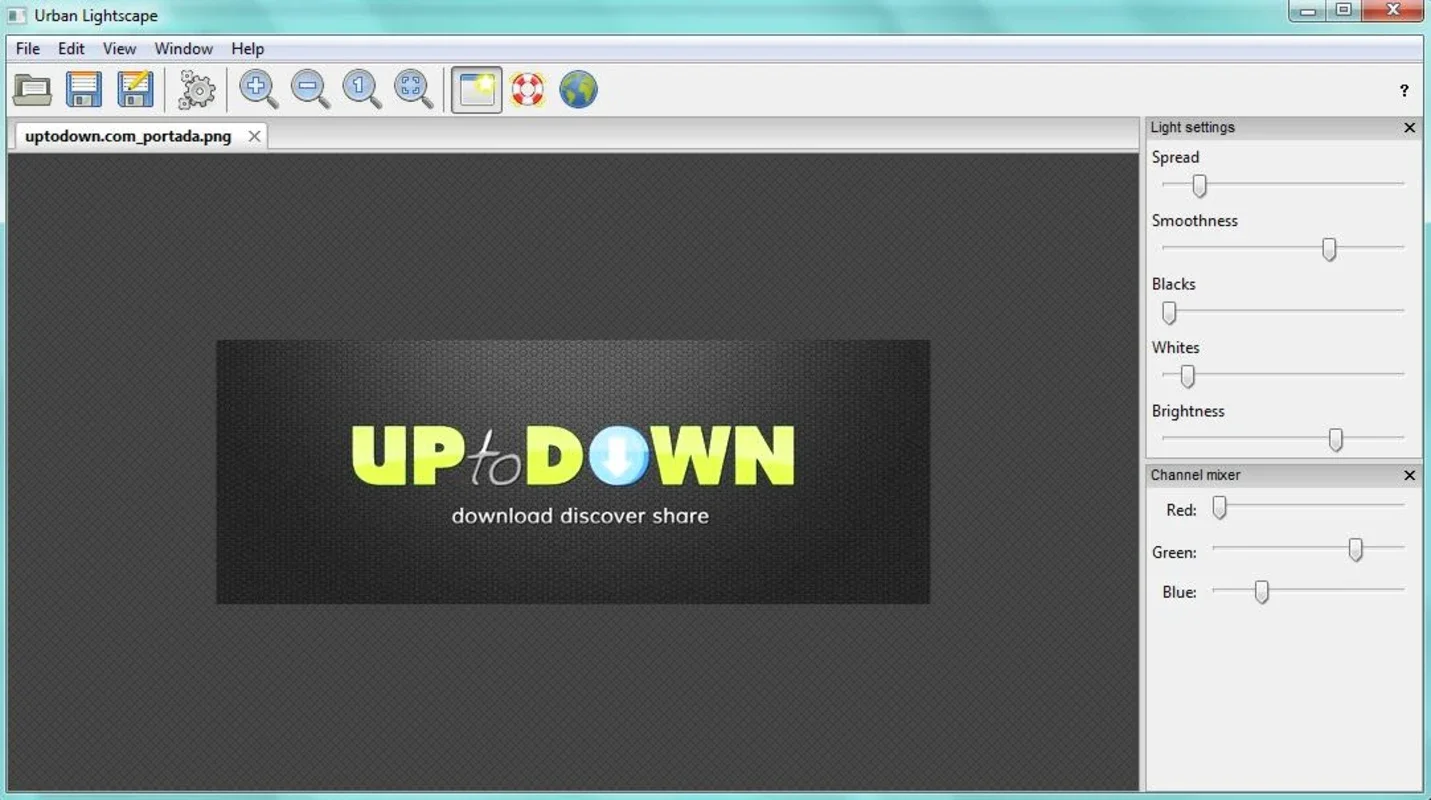1431x800 pixels.
Task: Click the Channel mixer panel title
Action: pos(1195,475)
